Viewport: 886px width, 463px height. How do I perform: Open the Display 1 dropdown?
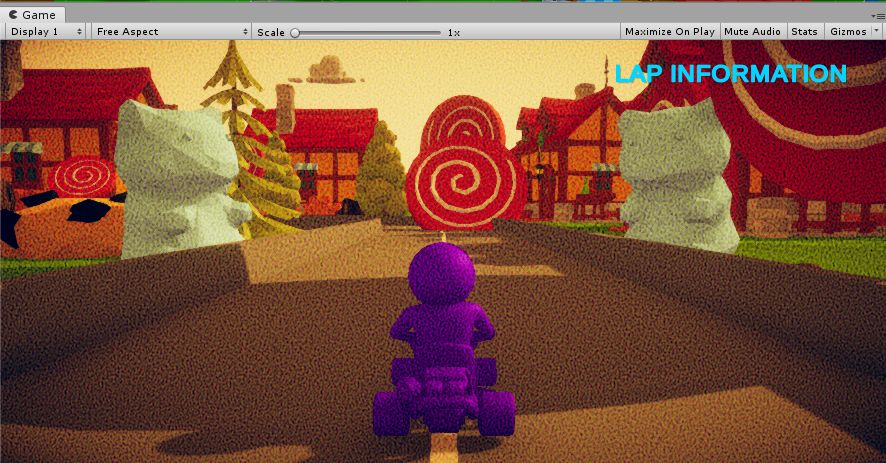(45, 32)
